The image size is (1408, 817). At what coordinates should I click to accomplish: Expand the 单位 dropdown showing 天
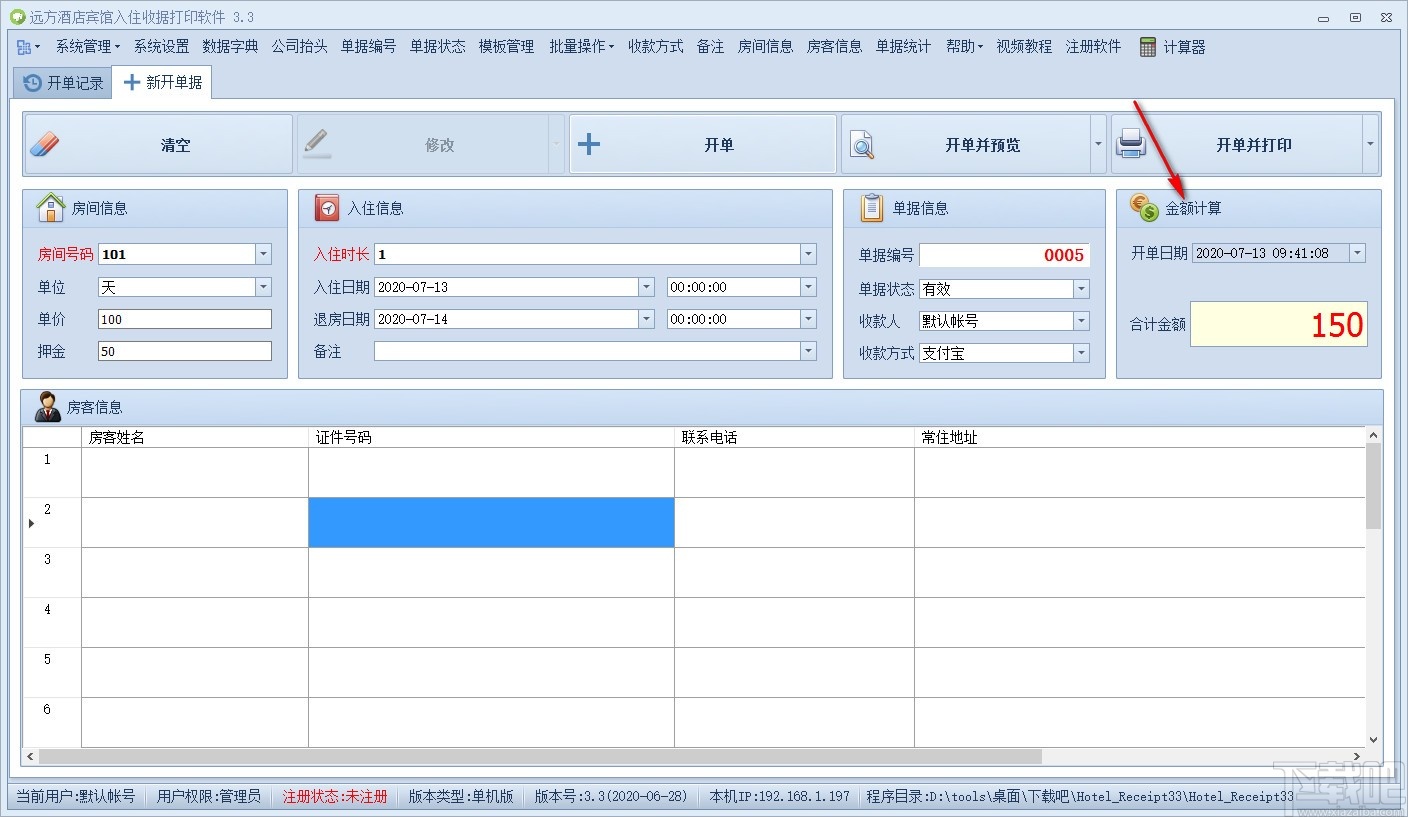click(263, 287)
